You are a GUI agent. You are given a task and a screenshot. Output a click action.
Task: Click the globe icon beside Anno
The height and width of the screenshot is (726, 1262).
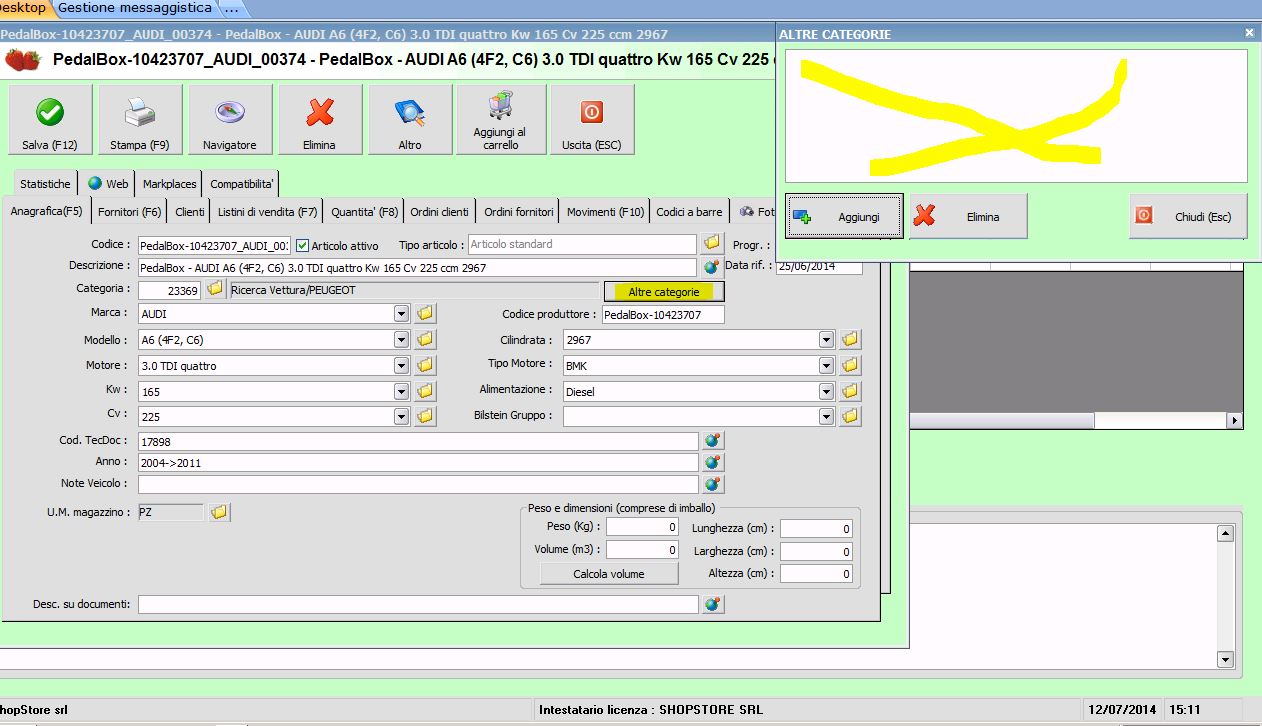coord(712,462)
